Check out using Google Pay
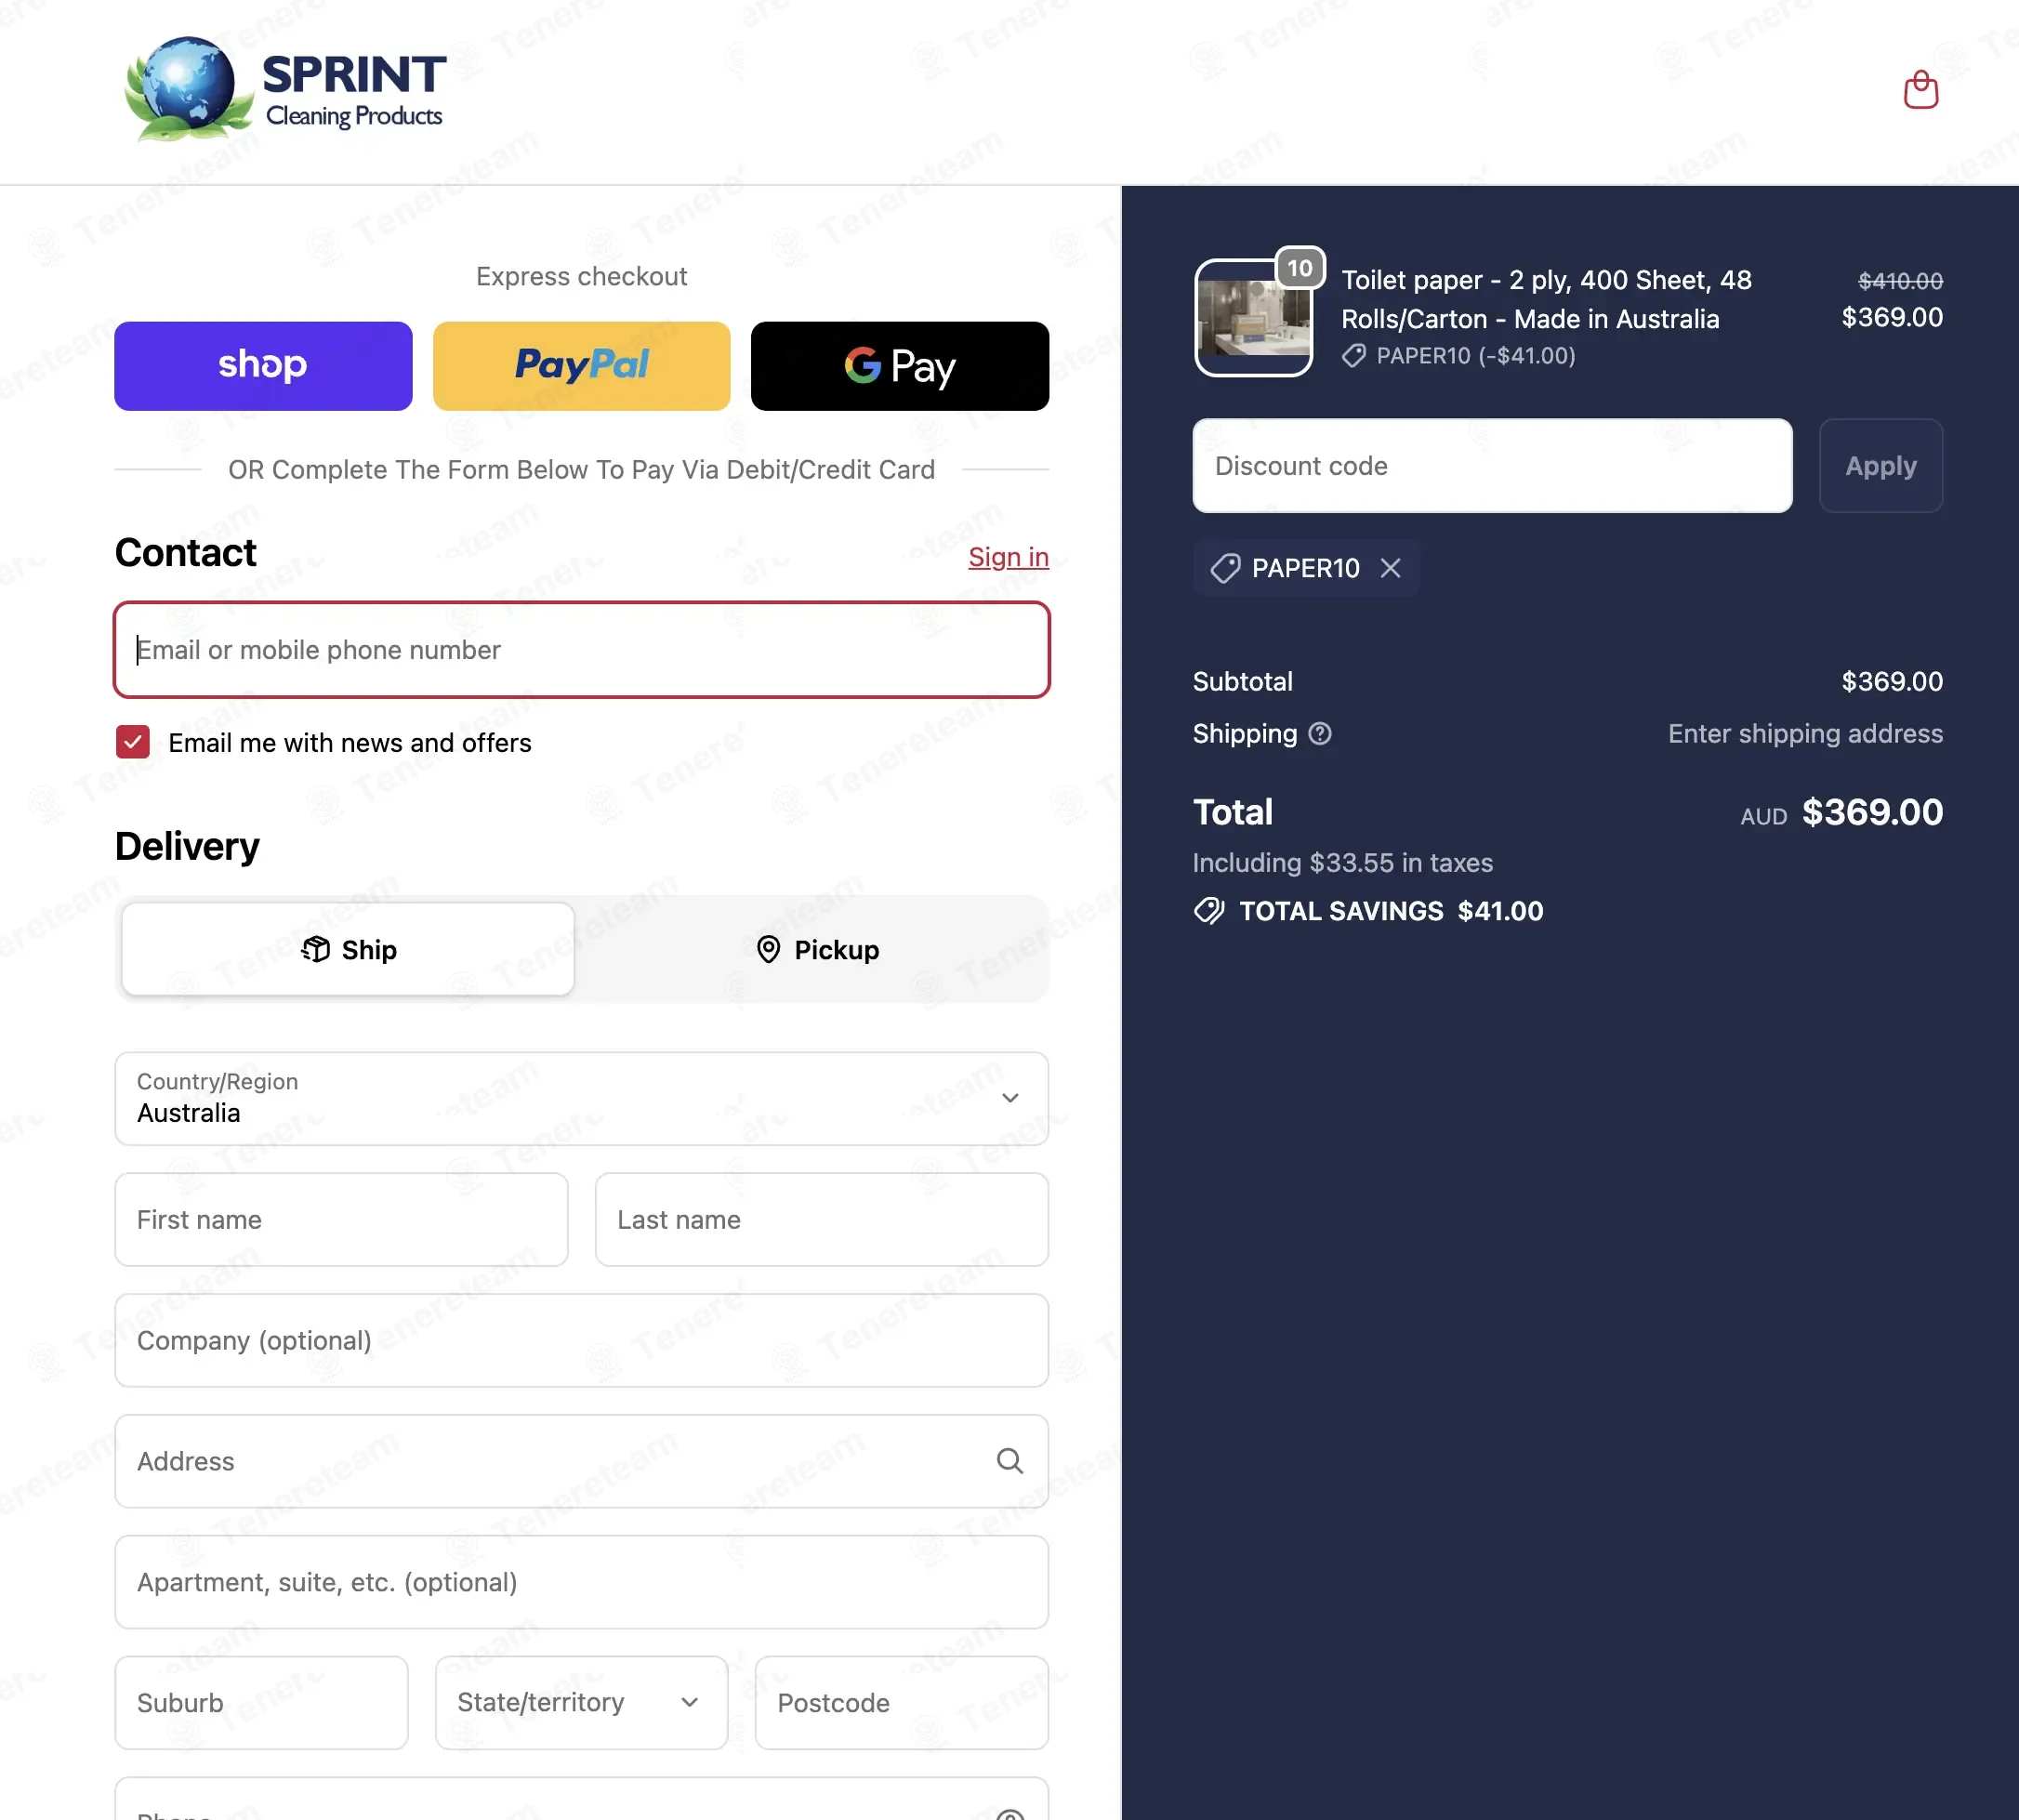The image size is (2019, 1820). 900,365
